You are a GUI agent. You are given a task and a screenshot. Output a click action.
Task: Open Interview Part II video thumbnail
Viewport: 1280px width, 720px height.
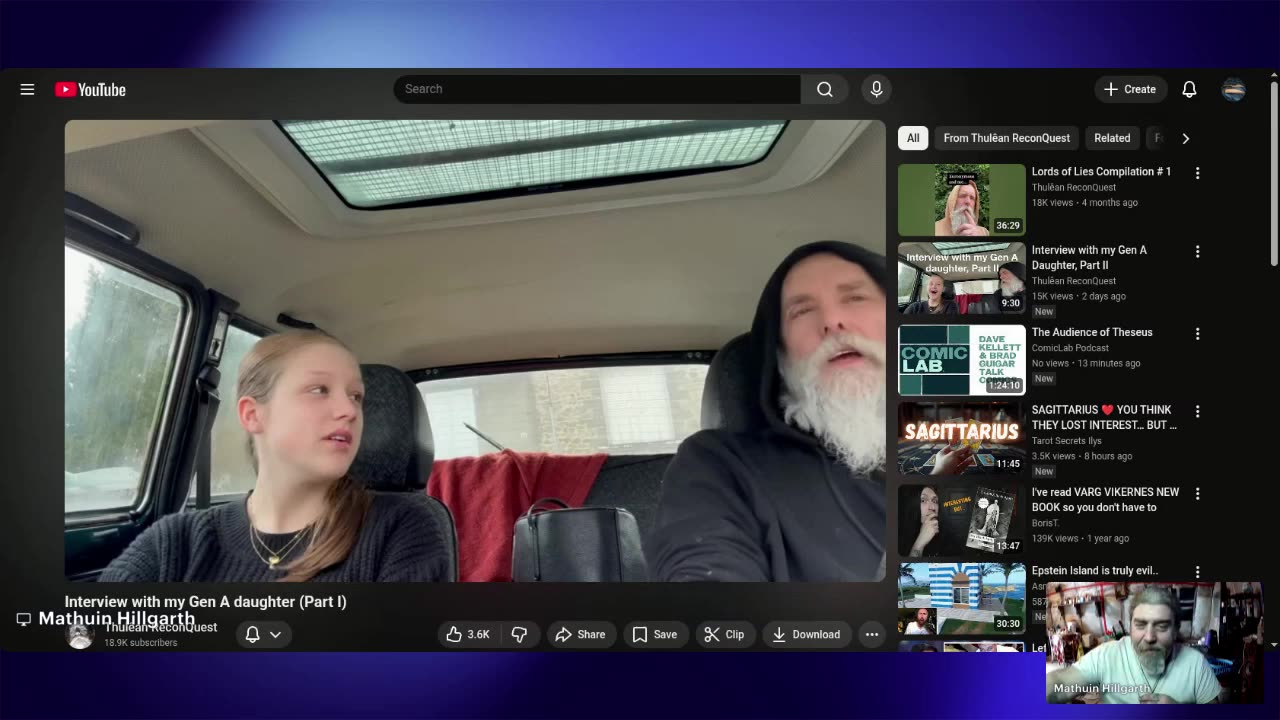coord(962,278)
